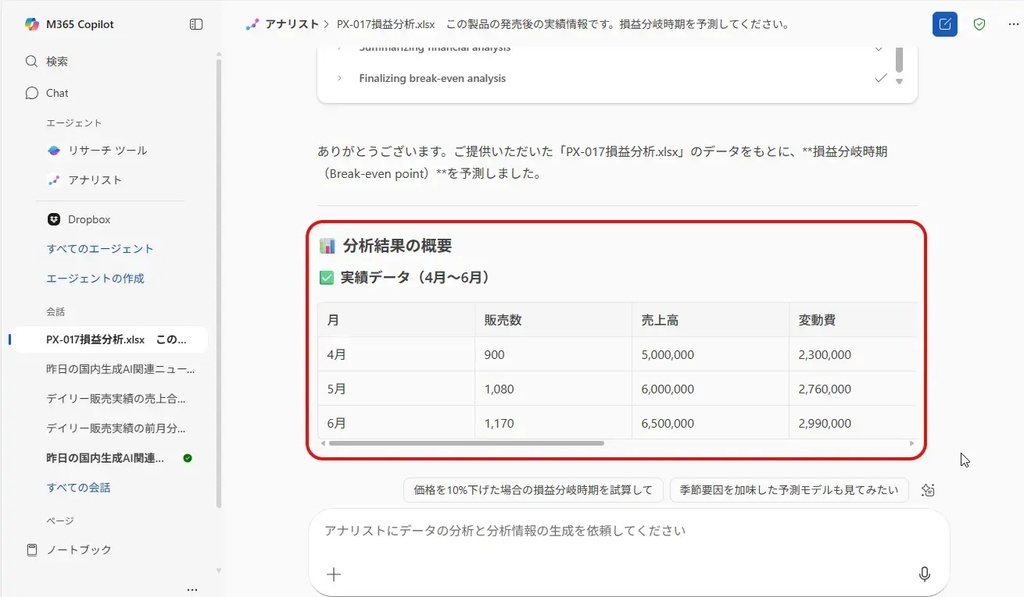Open the ノートブック page
Image resolution: width=1024 pixels, height=597 pixels.
point(80,549)
